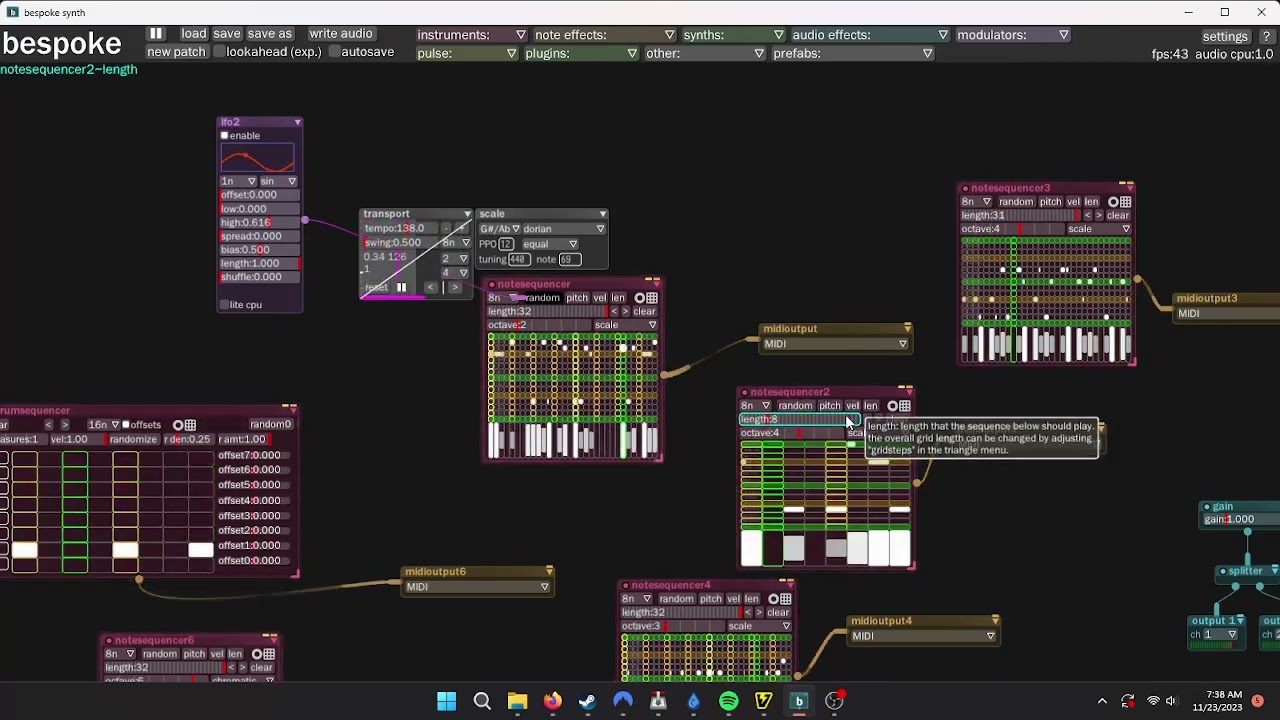
Task: Open the notesequencer scale mode dropdown
Action: point(625,325)
